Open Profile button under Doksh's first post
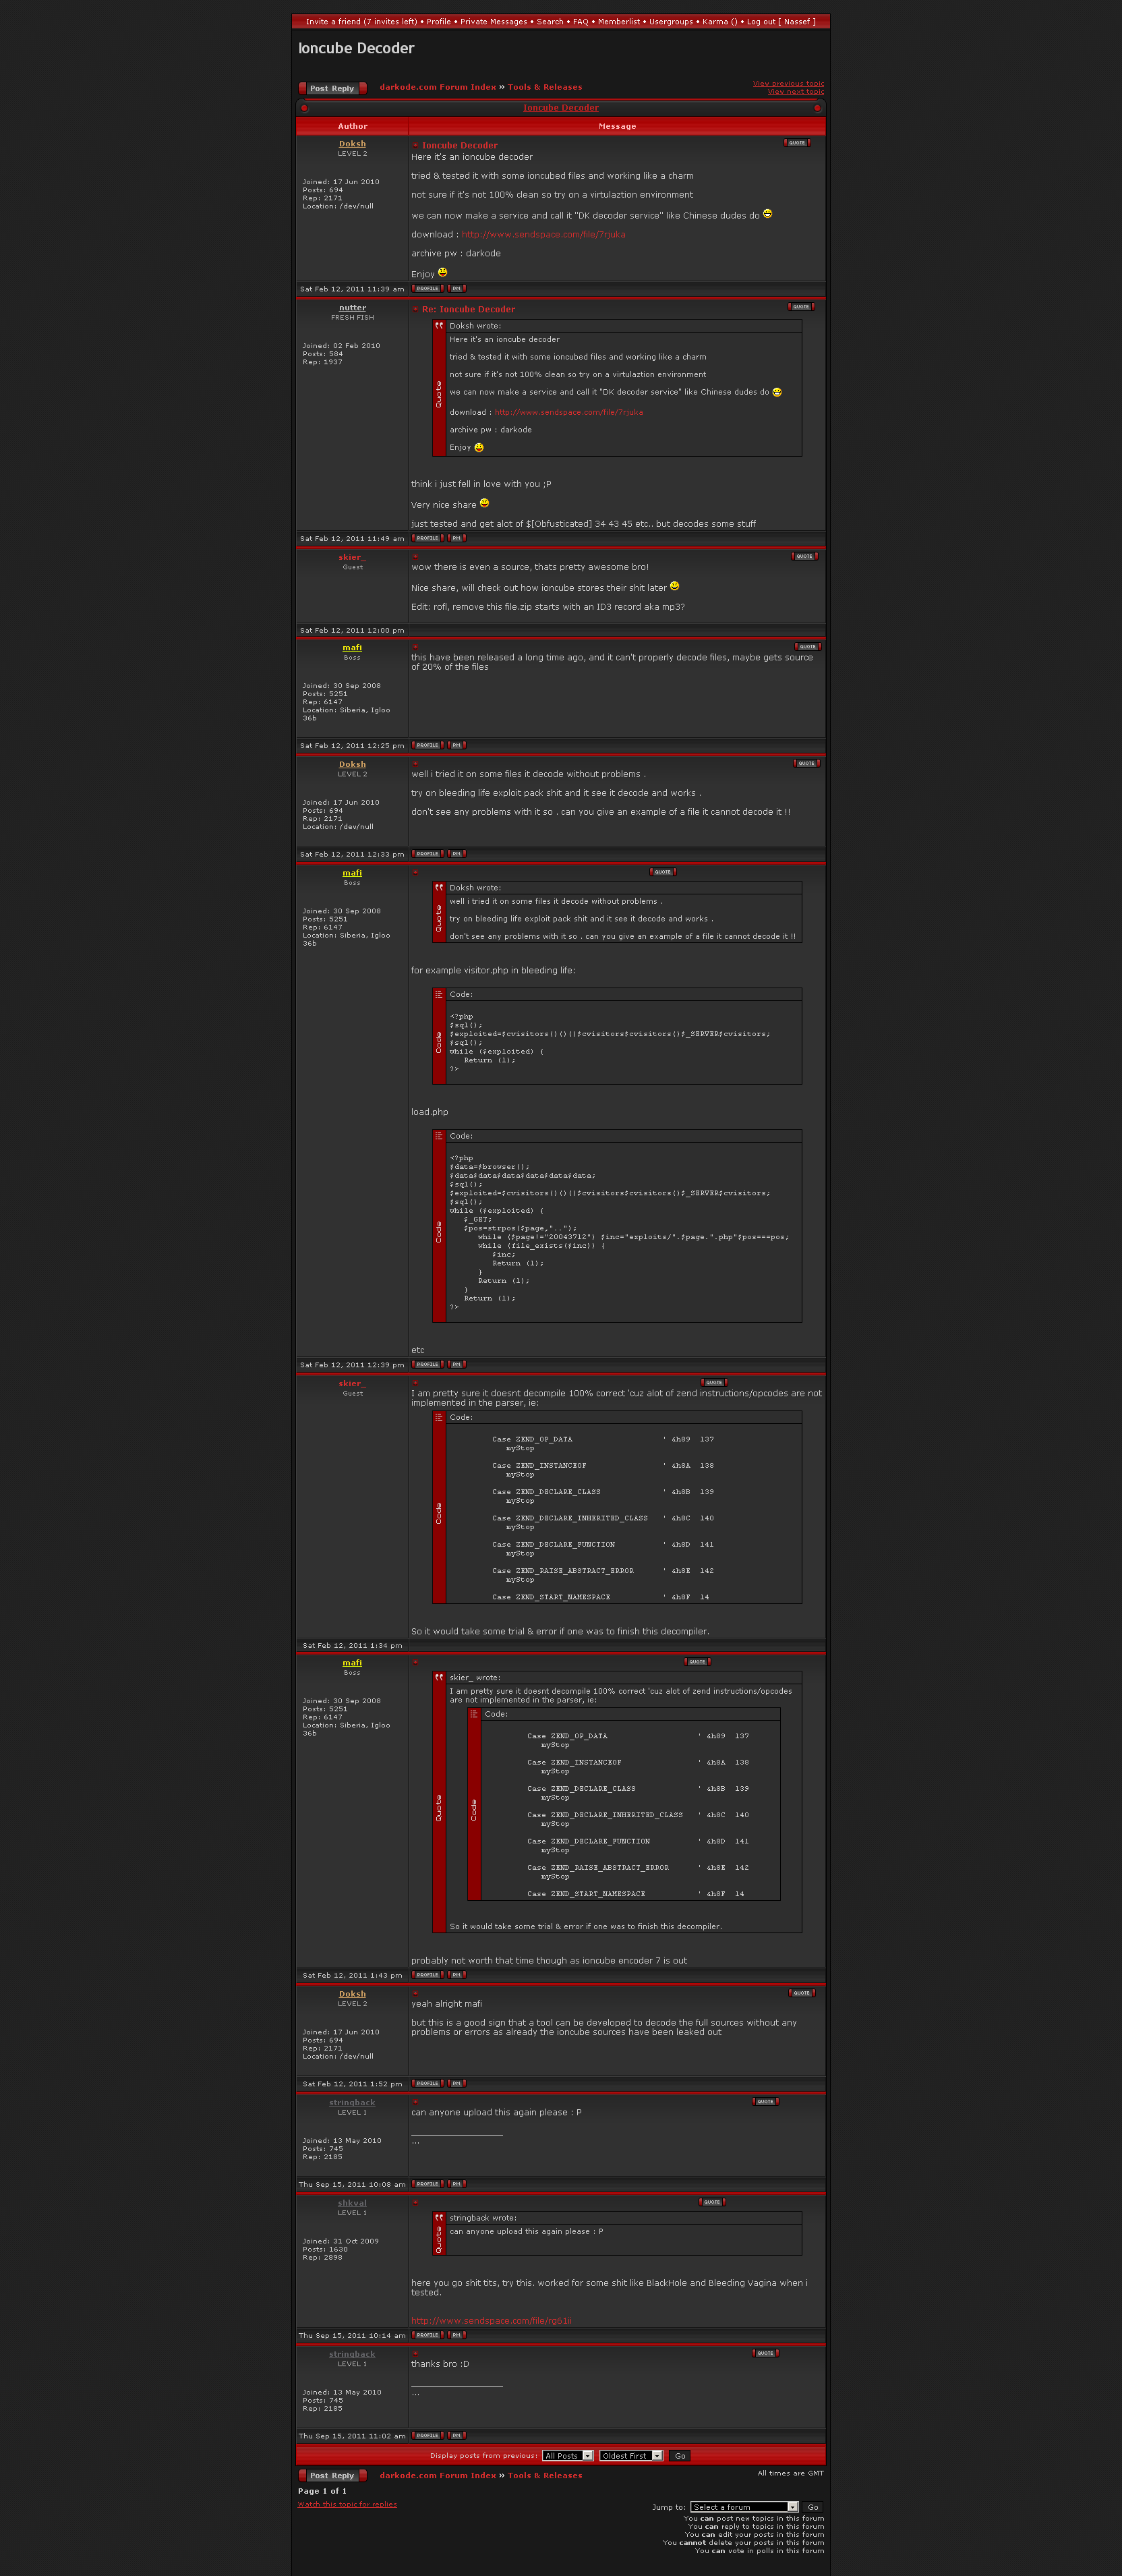This screenshot has width=1122, height=2576. point(427,289)
